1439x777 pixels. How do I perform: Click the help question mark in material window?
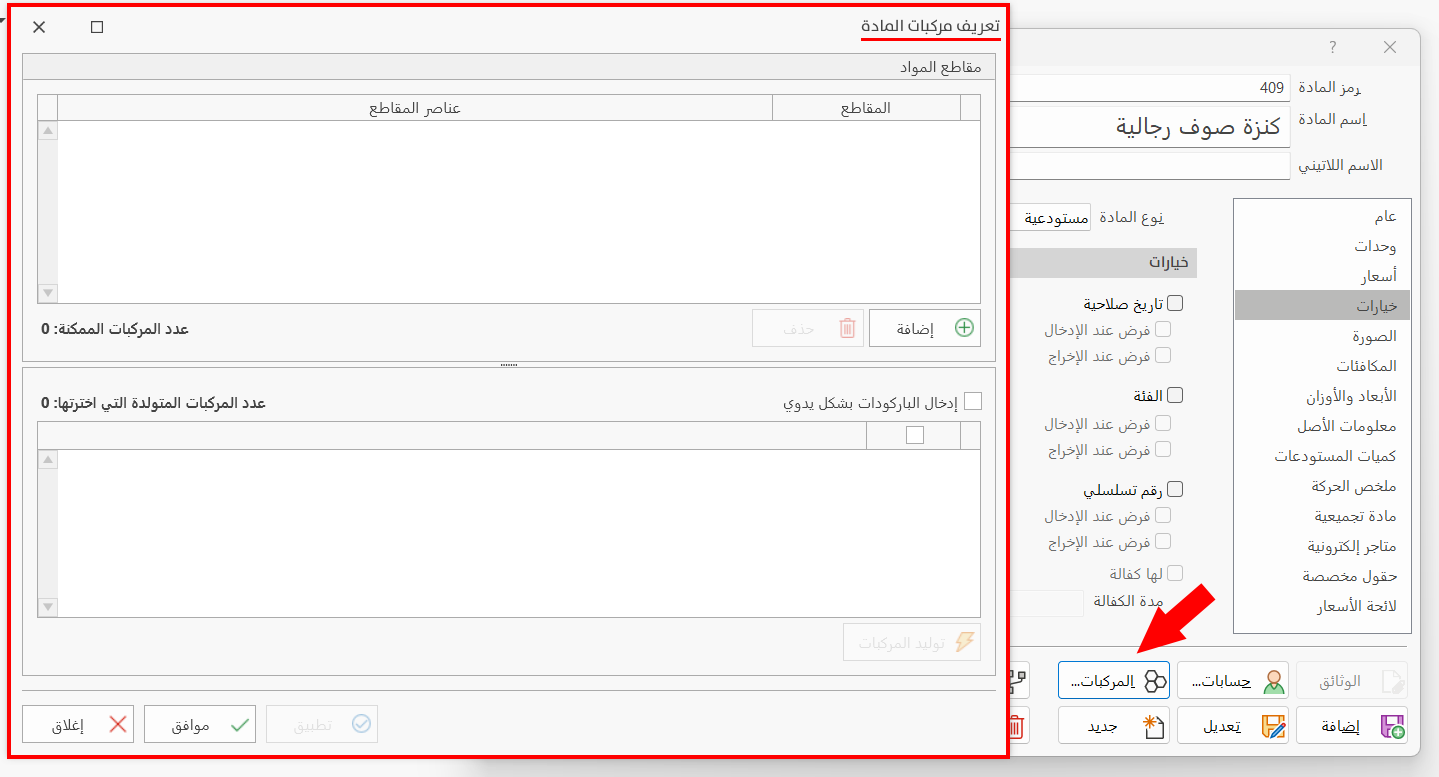point(1333,47)
